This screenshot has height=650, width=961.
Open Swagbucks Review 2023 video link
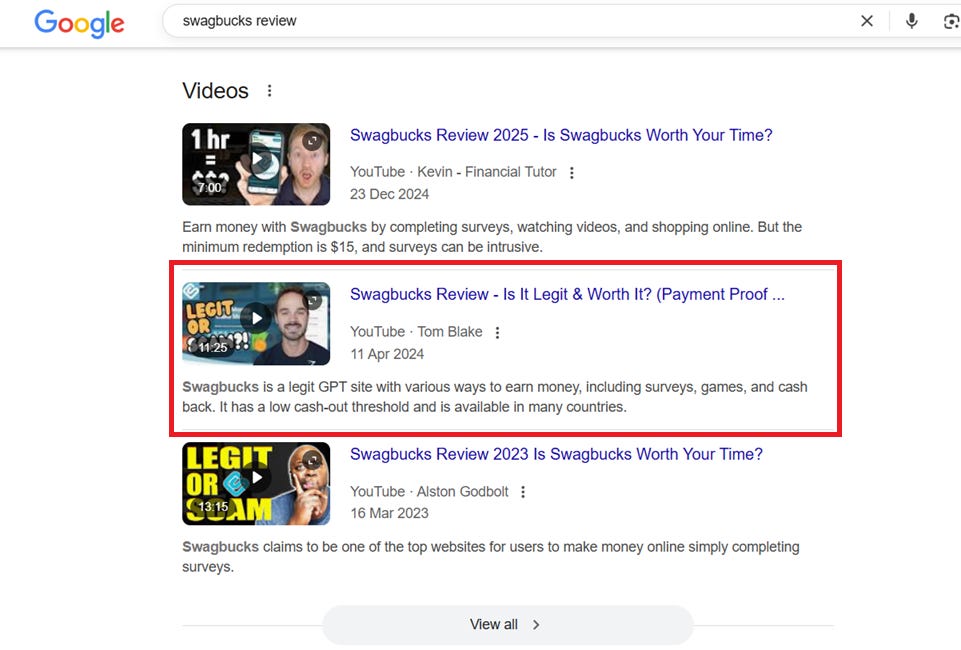556,454
